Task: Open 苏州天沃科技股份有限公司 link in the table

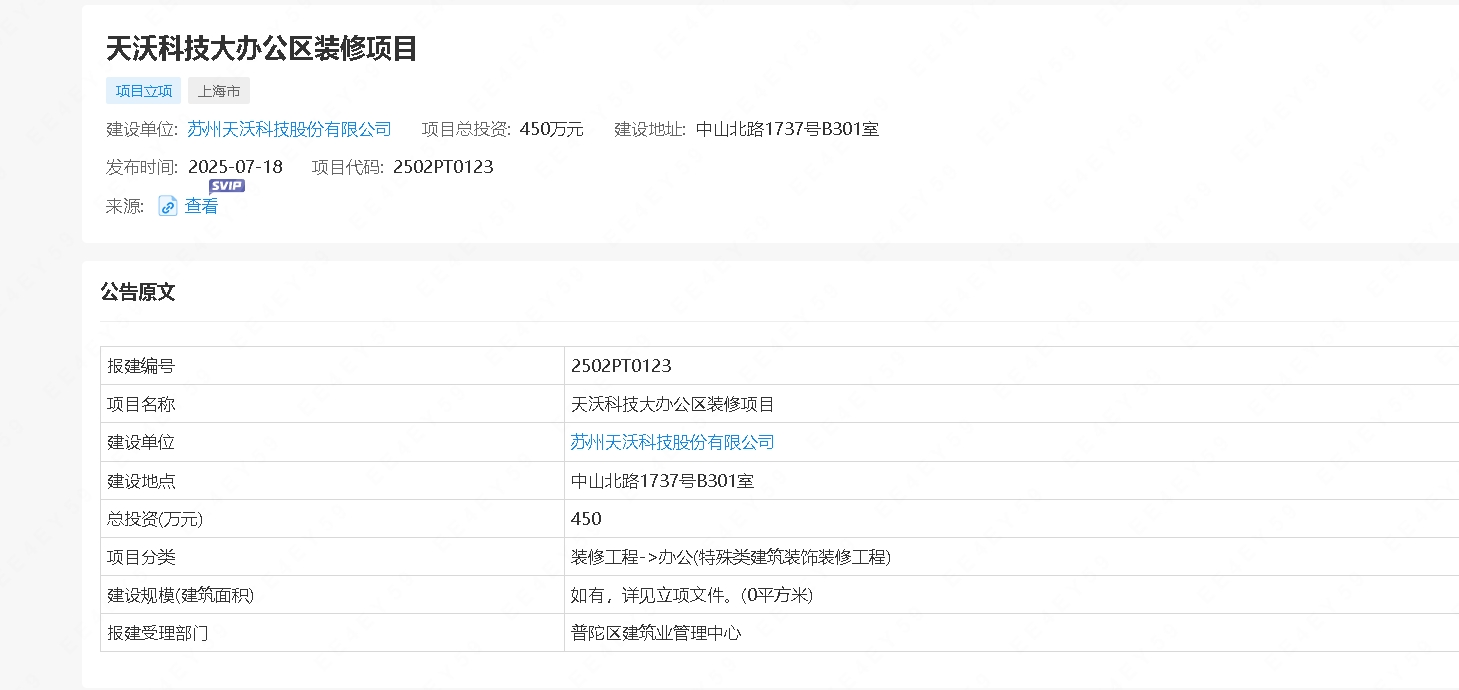Action: tap(672, 442)
